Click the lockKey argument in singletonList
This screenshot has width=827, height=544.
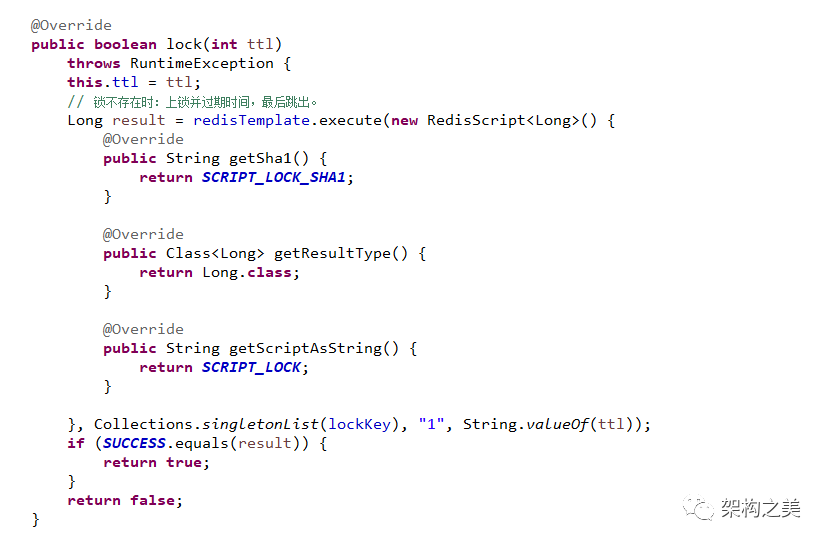360,424
